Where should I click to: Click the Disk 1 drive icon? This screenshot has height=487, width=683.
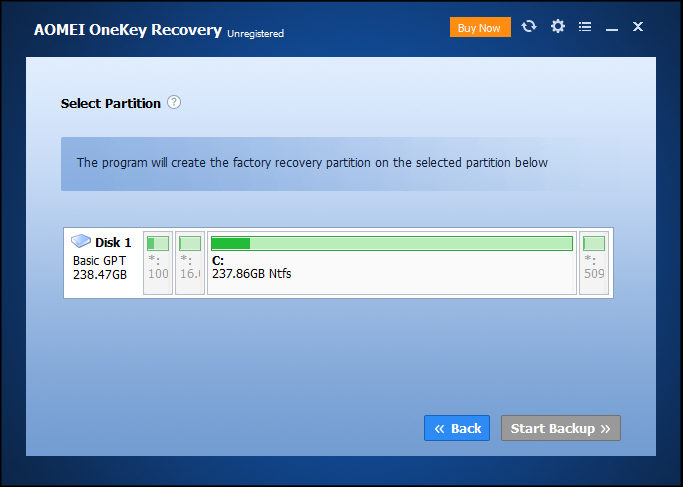pos(81,240)
